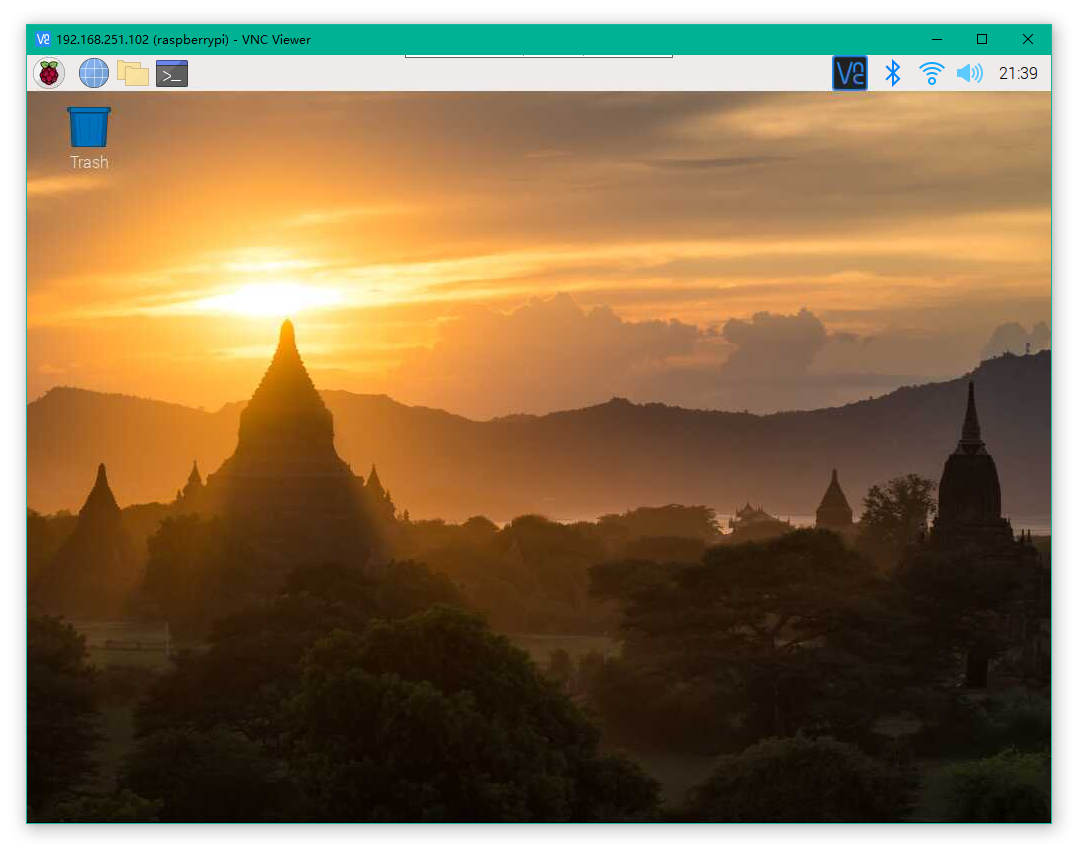This screenshot has width=1084, height=849.
Task: Open the VNC Viewer window system menu icon
Action: 43,40
